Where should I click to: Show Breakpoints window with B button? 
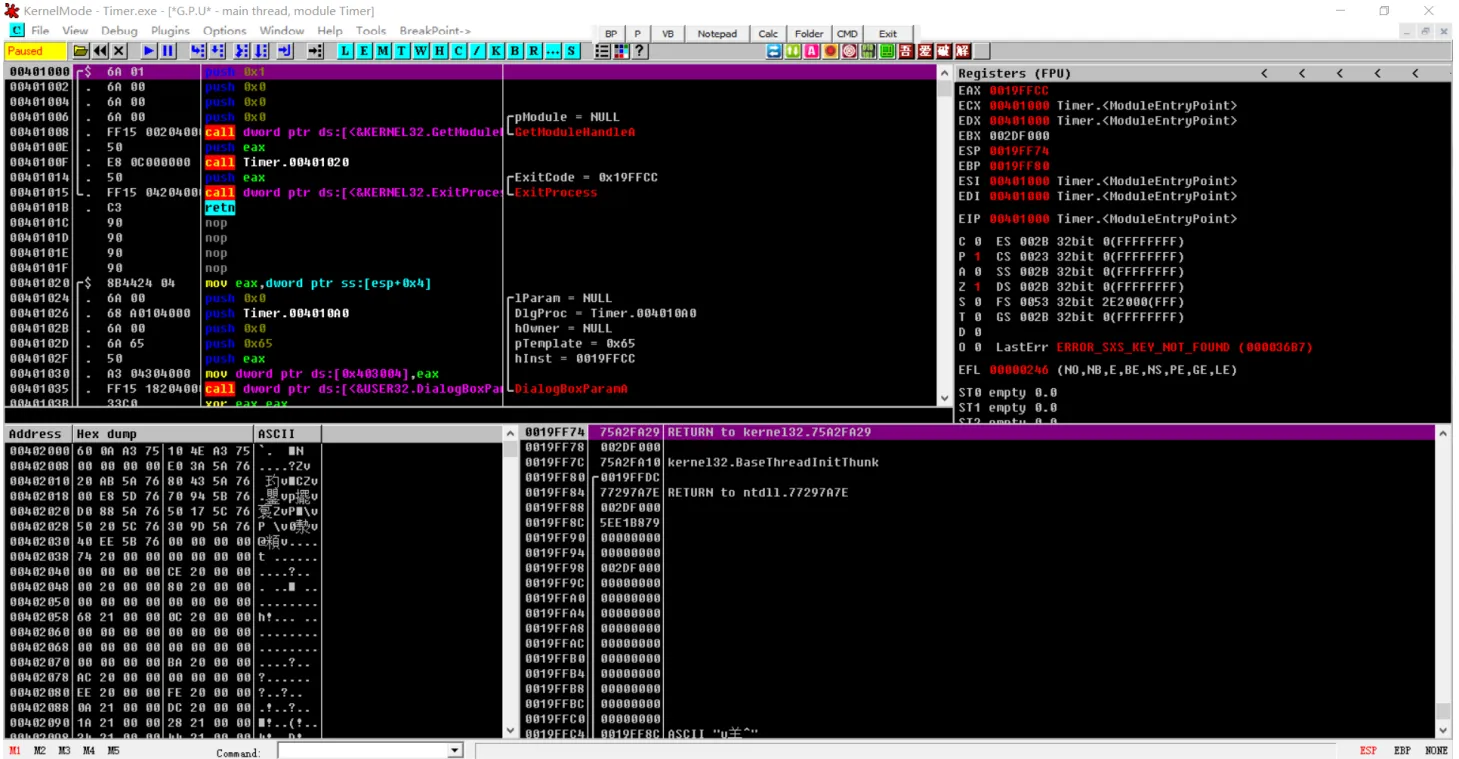tap(515, 51)
